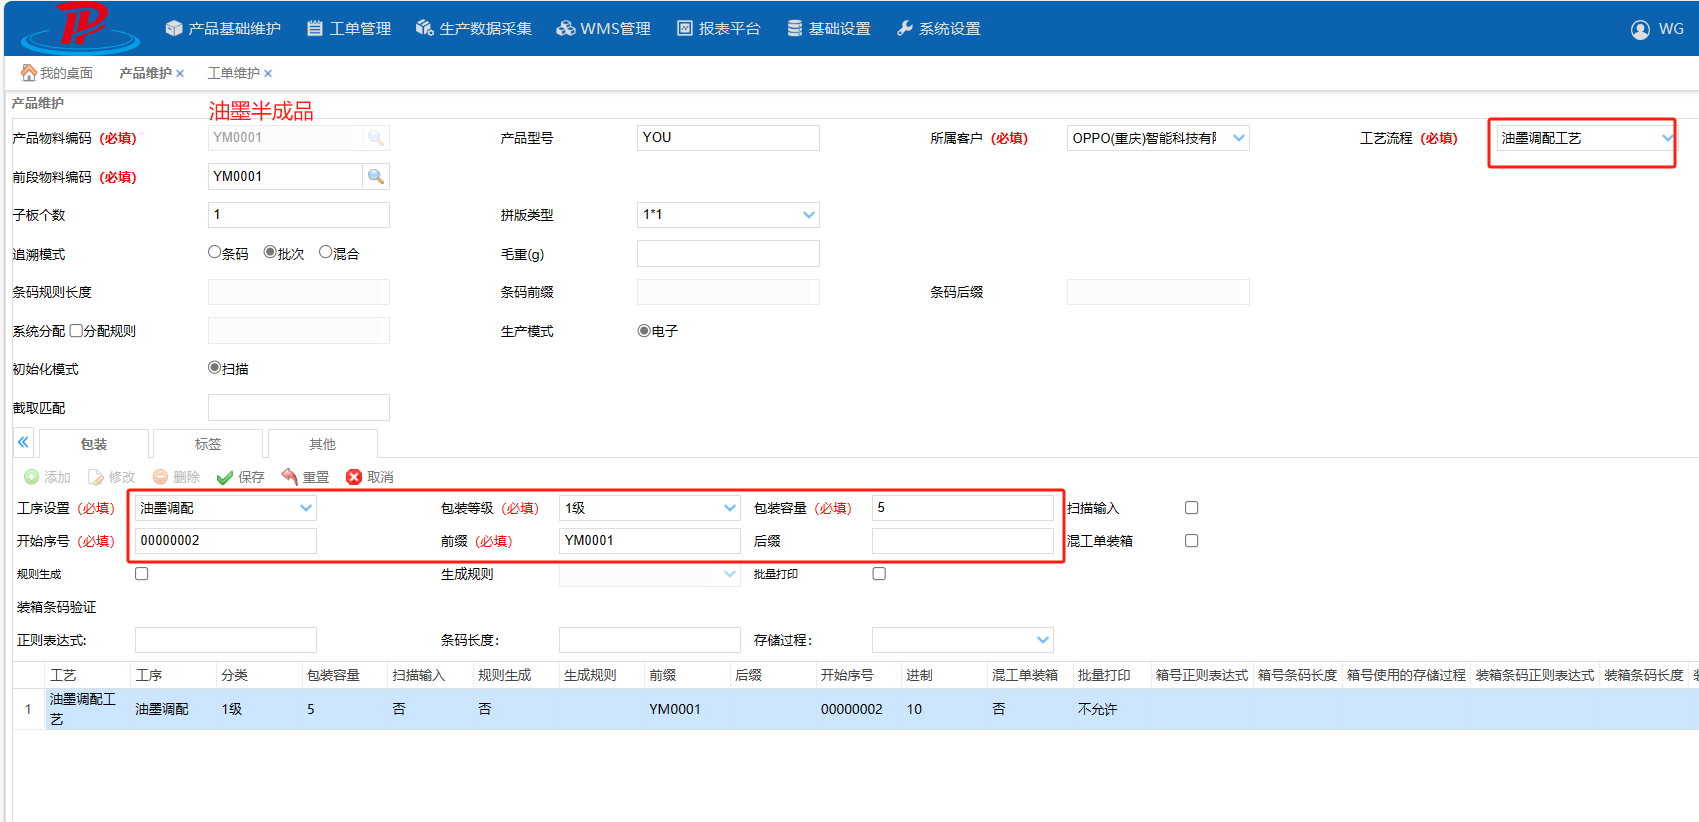
Task: Collapse panel with double-chevron left icon
Action: tap(23, 442)
